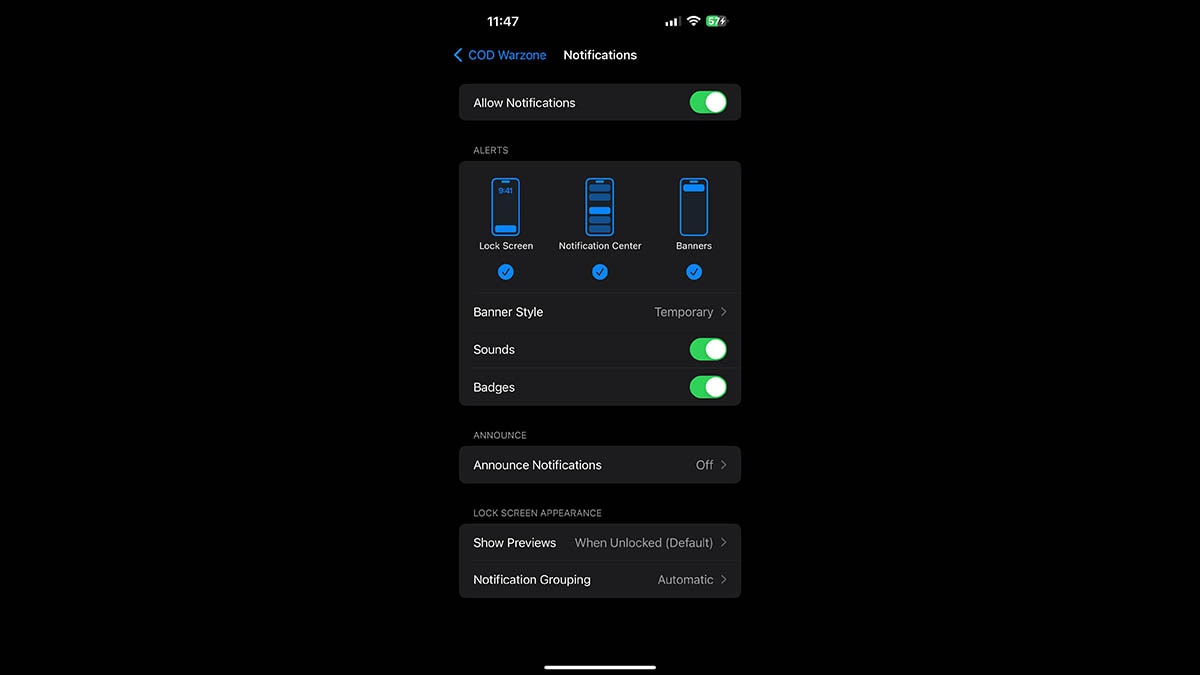Turn off the Badges switch
This screenshot has width=1200, height=675.
[x=708, y=387]
